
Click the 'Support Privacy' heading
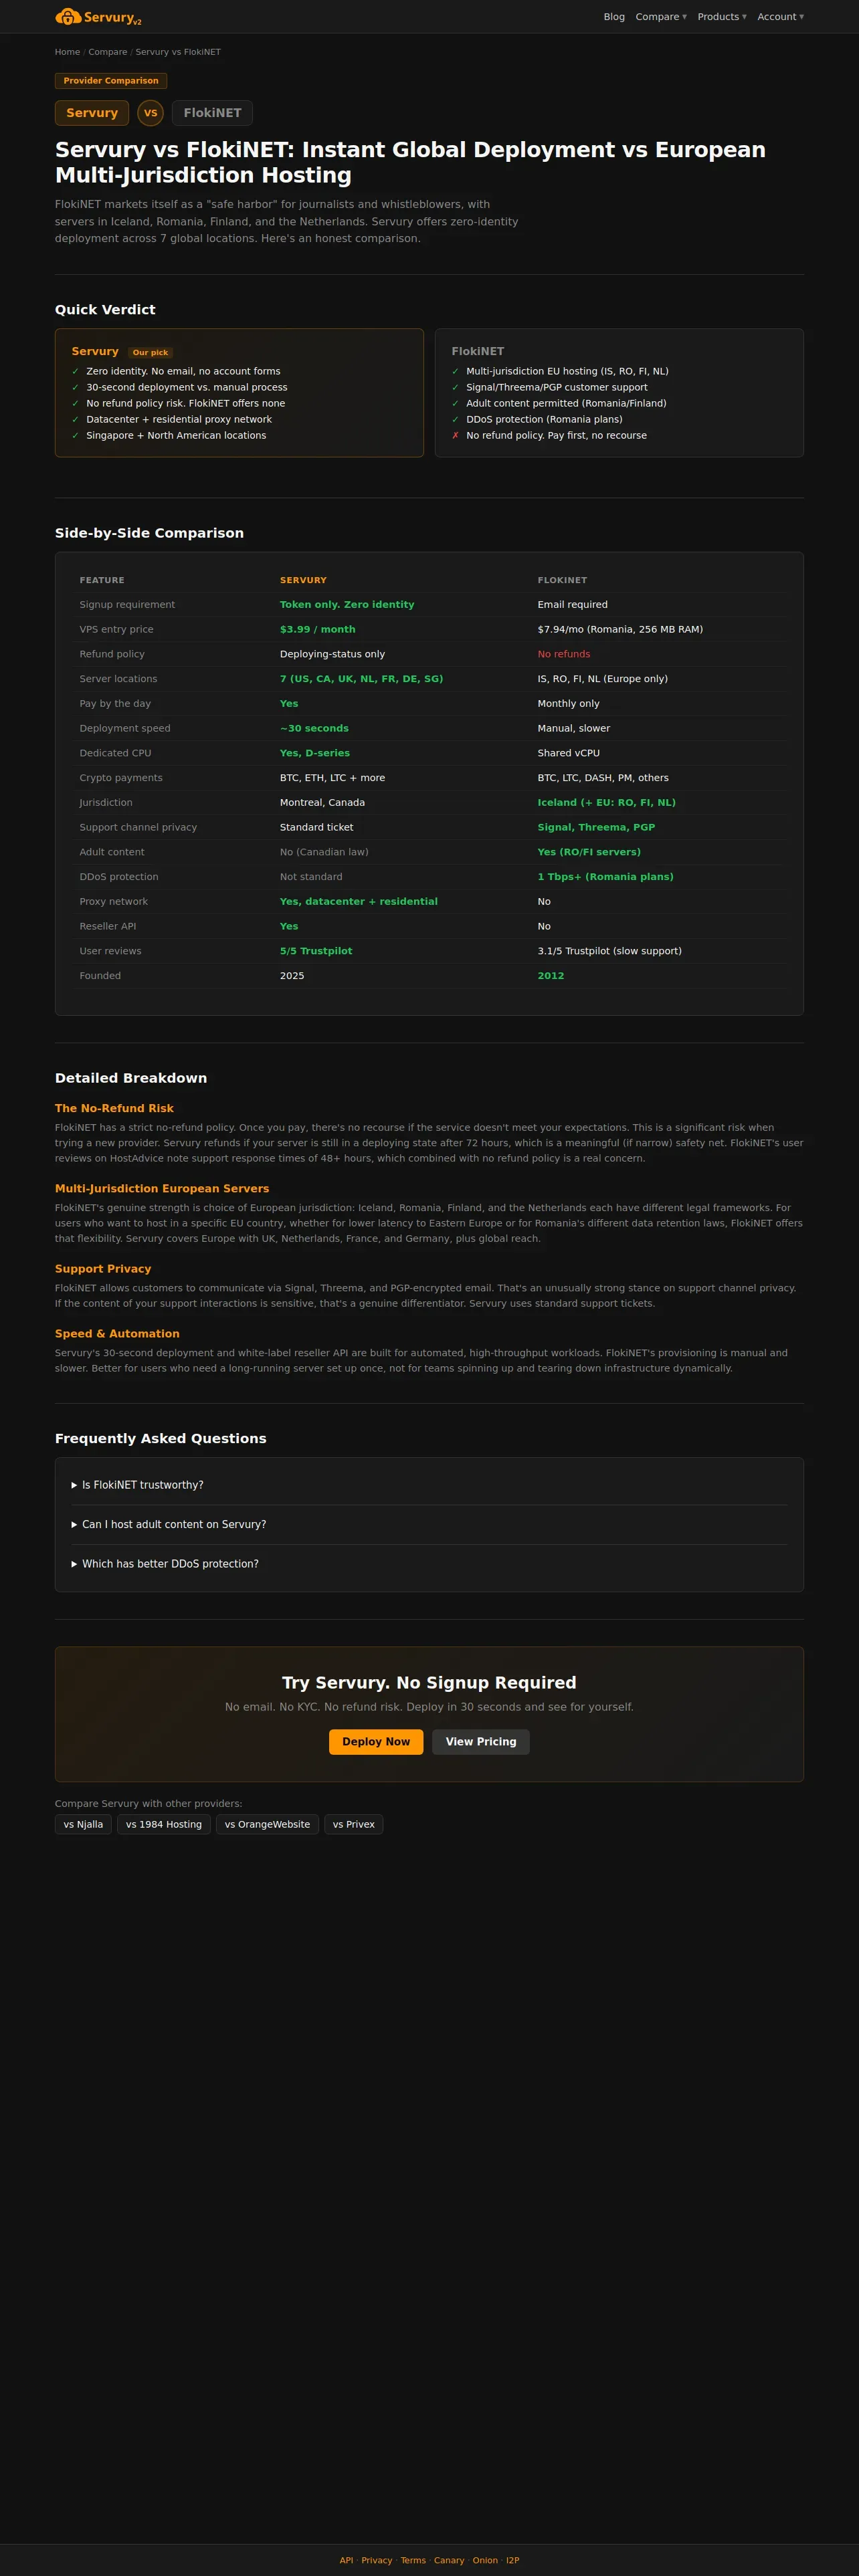[103, 1269]
